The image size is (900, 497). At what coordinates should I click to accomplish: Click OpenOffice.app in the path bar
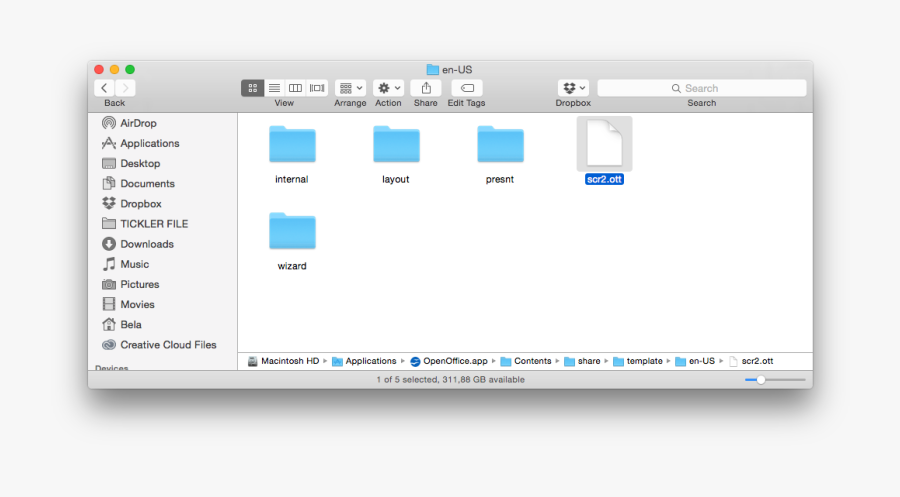tap(449, 361)
